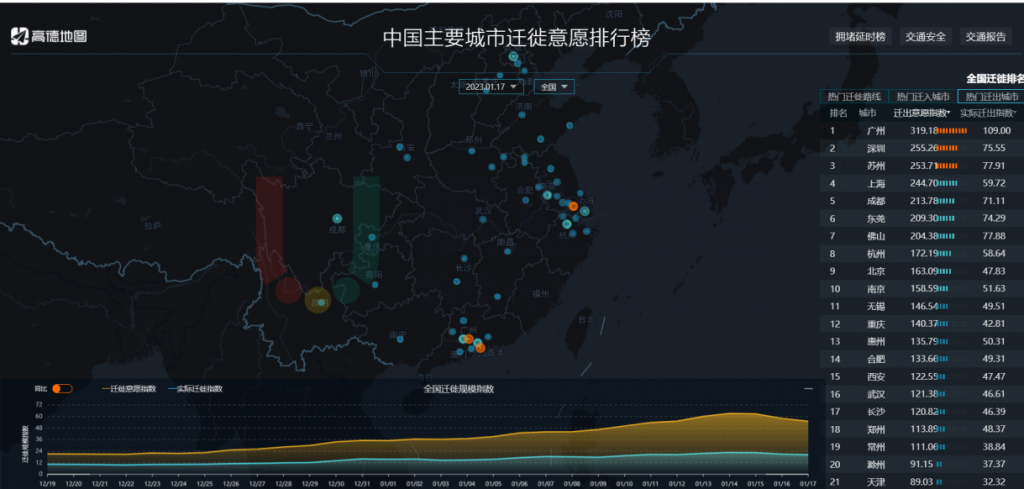Open the 全国 region dropdown
1024x489 pixels.
(553, 87)
